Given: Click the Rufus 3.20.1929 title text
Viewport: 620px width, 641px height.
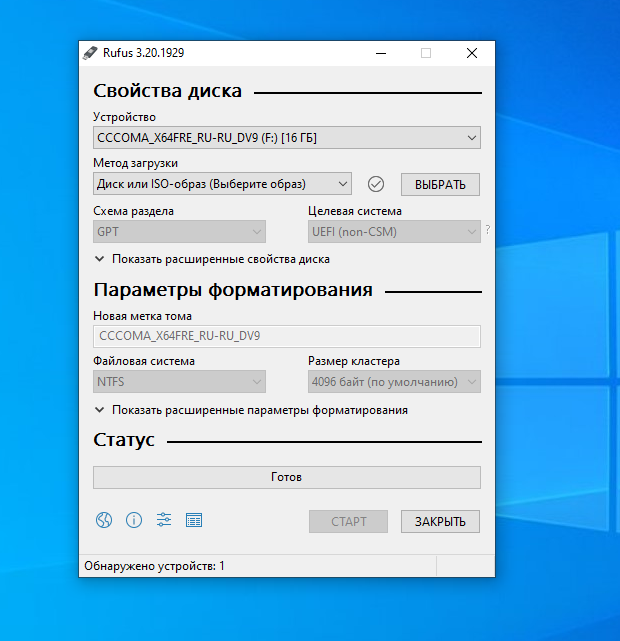Looking at the screenshot, I should click(143, 53).
